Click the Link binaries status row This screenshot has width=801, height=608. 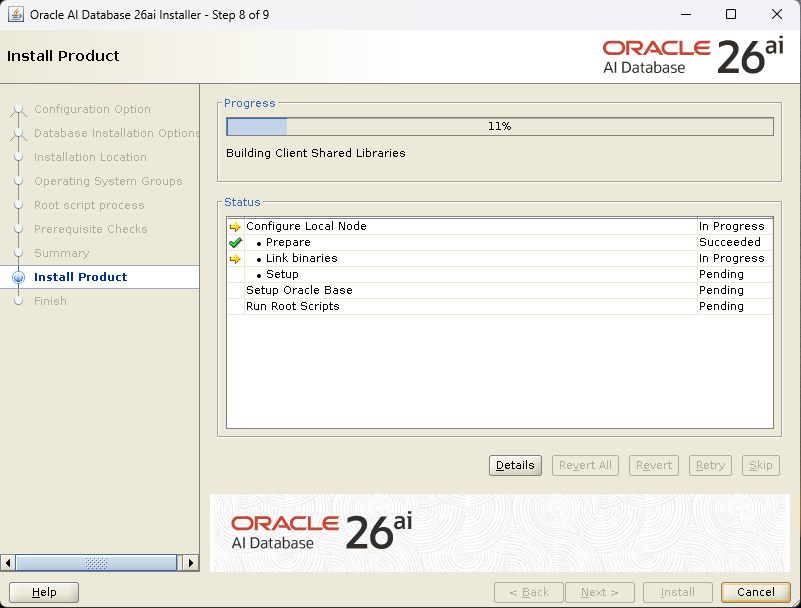pos(500,259)
